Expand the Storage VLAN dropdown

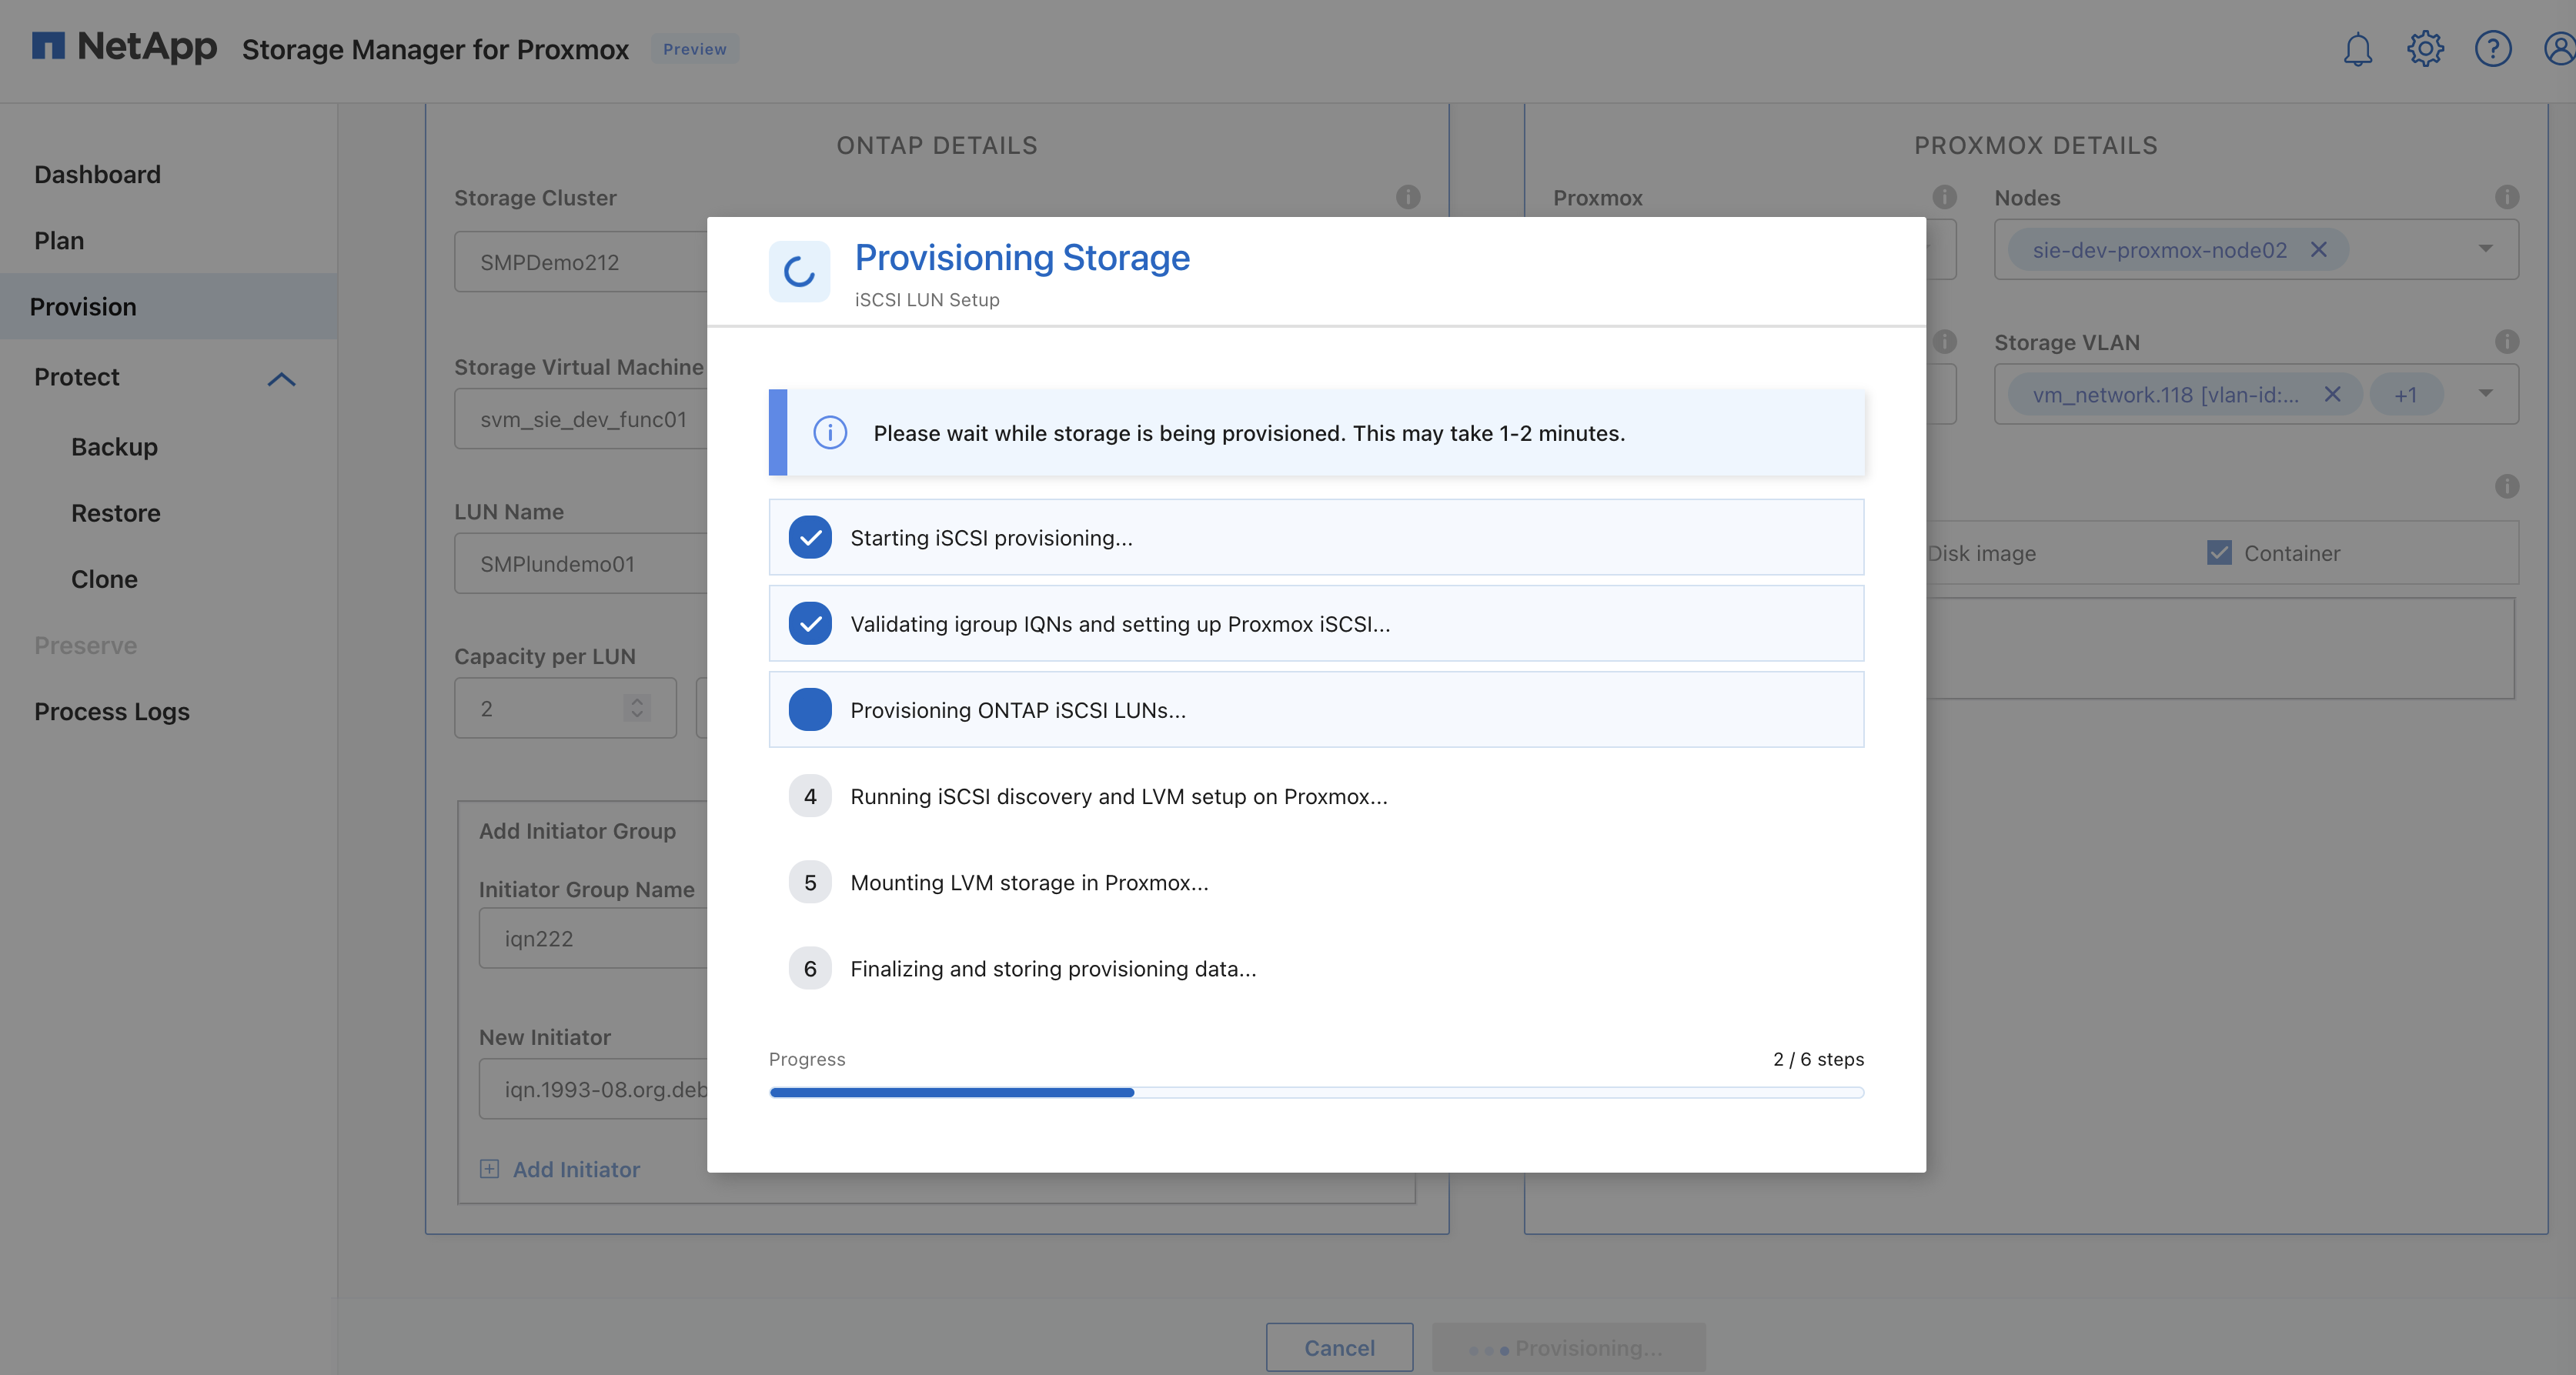pos(2487,394)
